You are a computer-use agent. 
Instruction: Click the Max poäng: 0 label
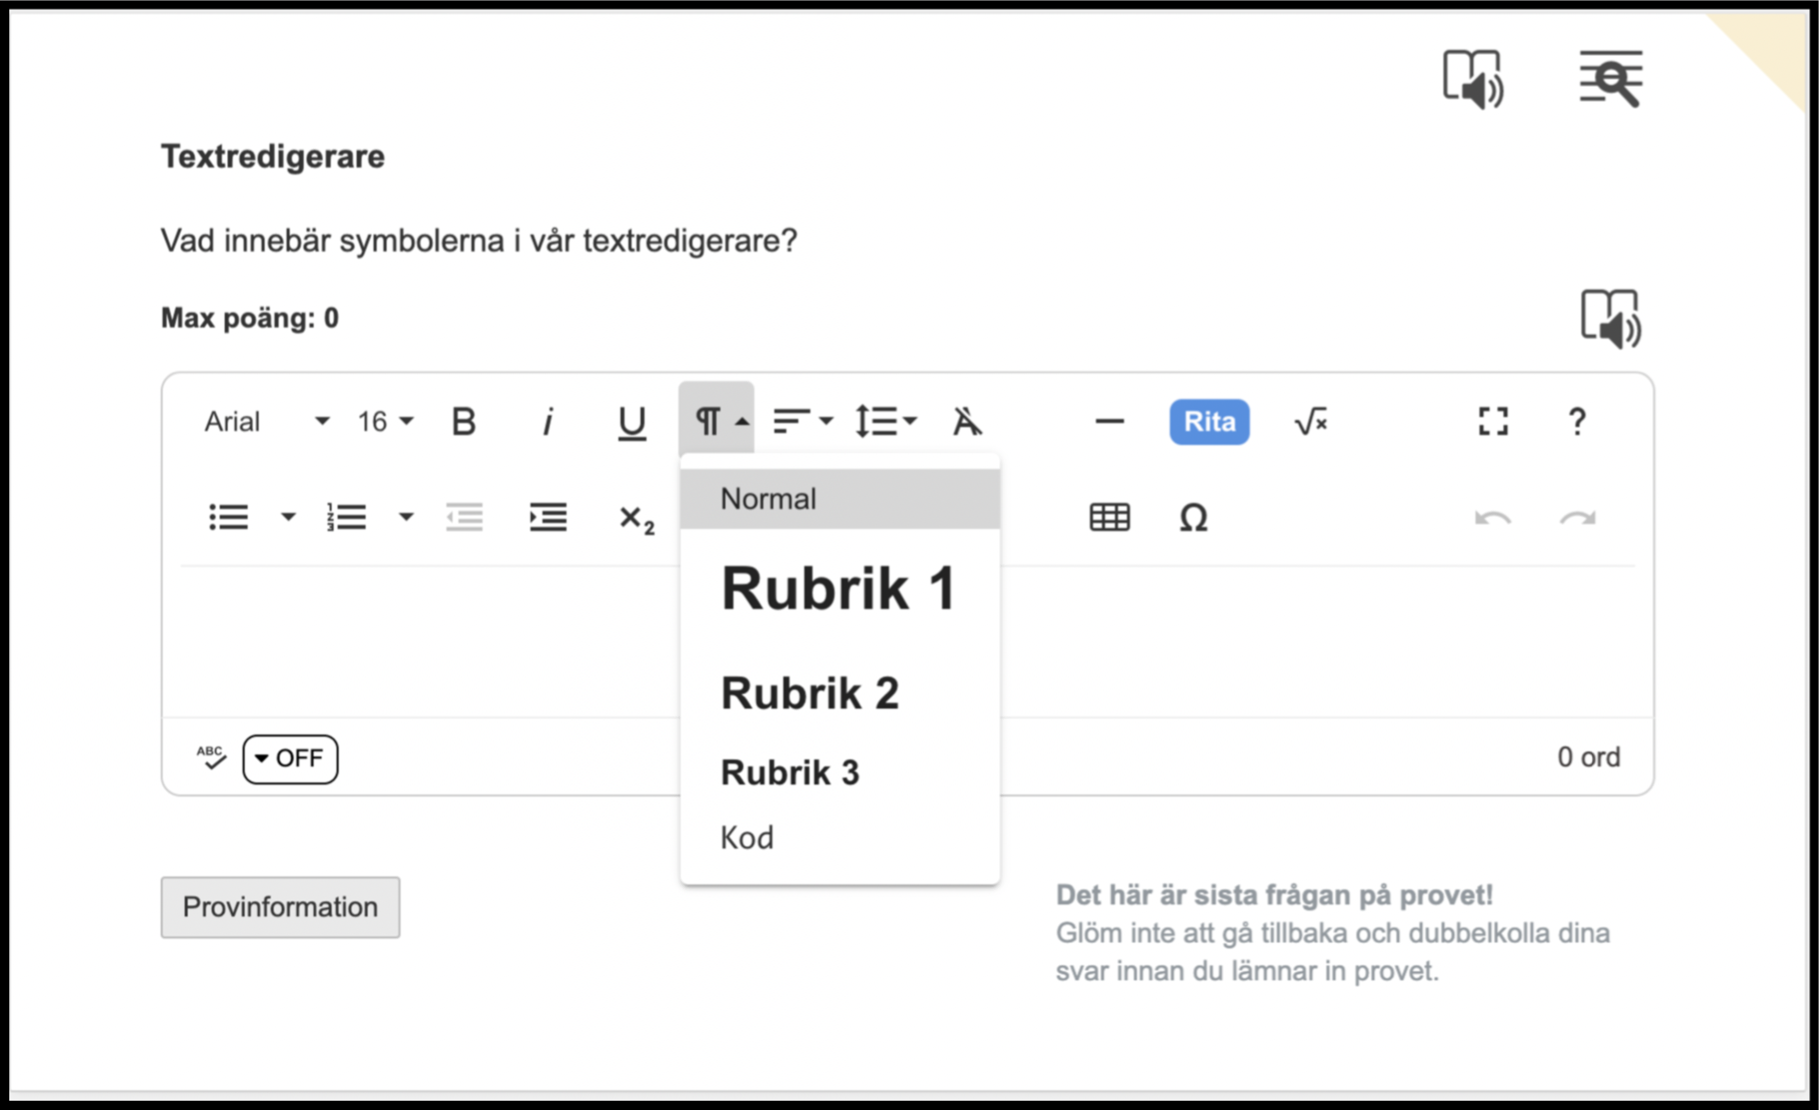[x=250, y=318]
